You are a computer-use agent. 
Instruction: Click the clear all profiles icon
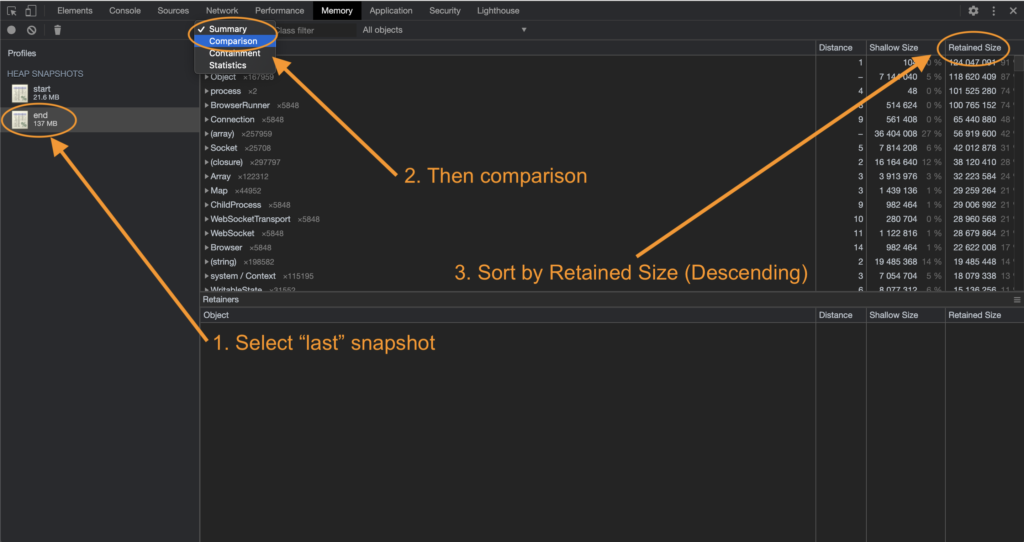31,30
